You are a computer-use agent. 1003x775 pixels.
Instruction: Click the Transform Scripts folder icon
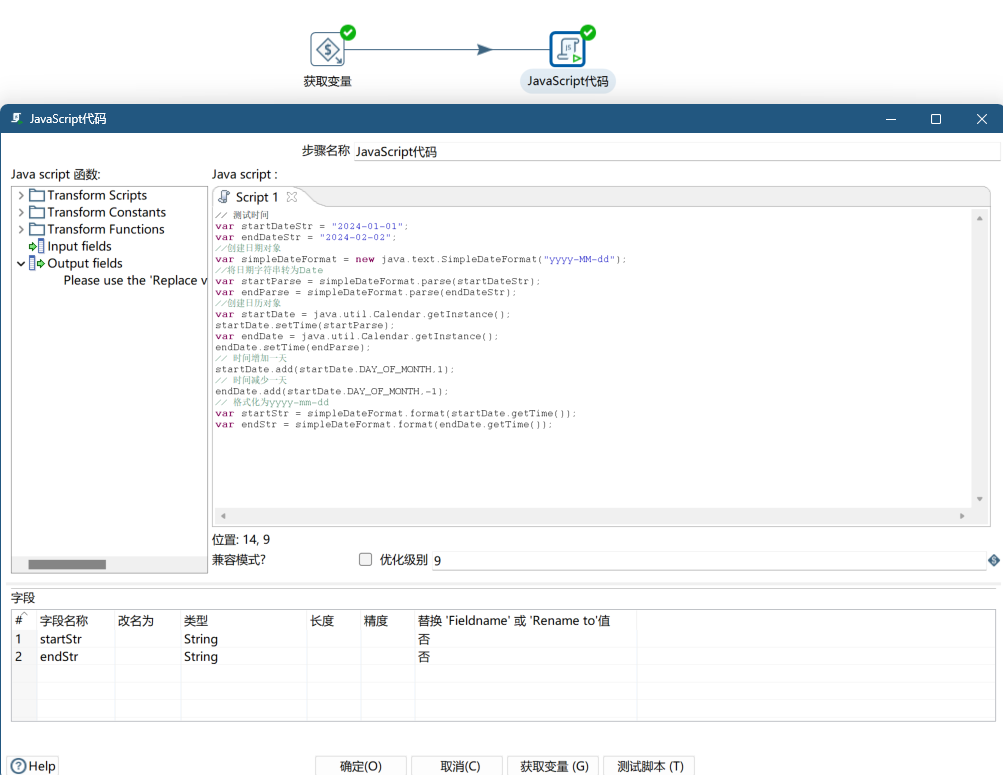click(x=37, y=195)
